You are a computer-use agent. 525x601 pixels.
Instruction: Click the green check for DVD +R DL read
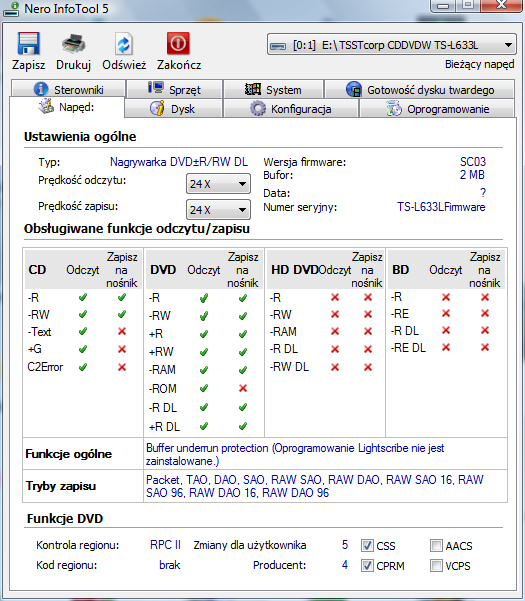pos(204,426)
